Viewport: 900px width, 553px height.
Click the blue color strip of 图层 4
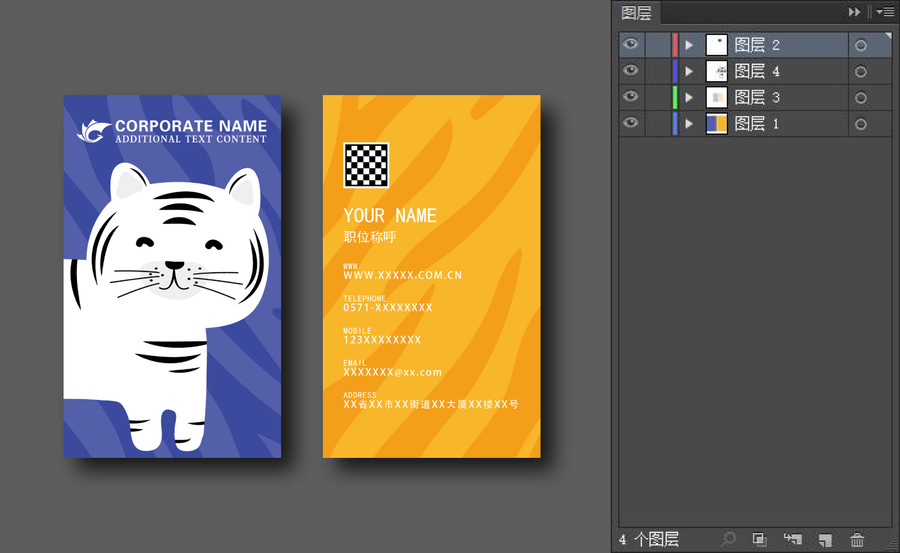point(675,71)
